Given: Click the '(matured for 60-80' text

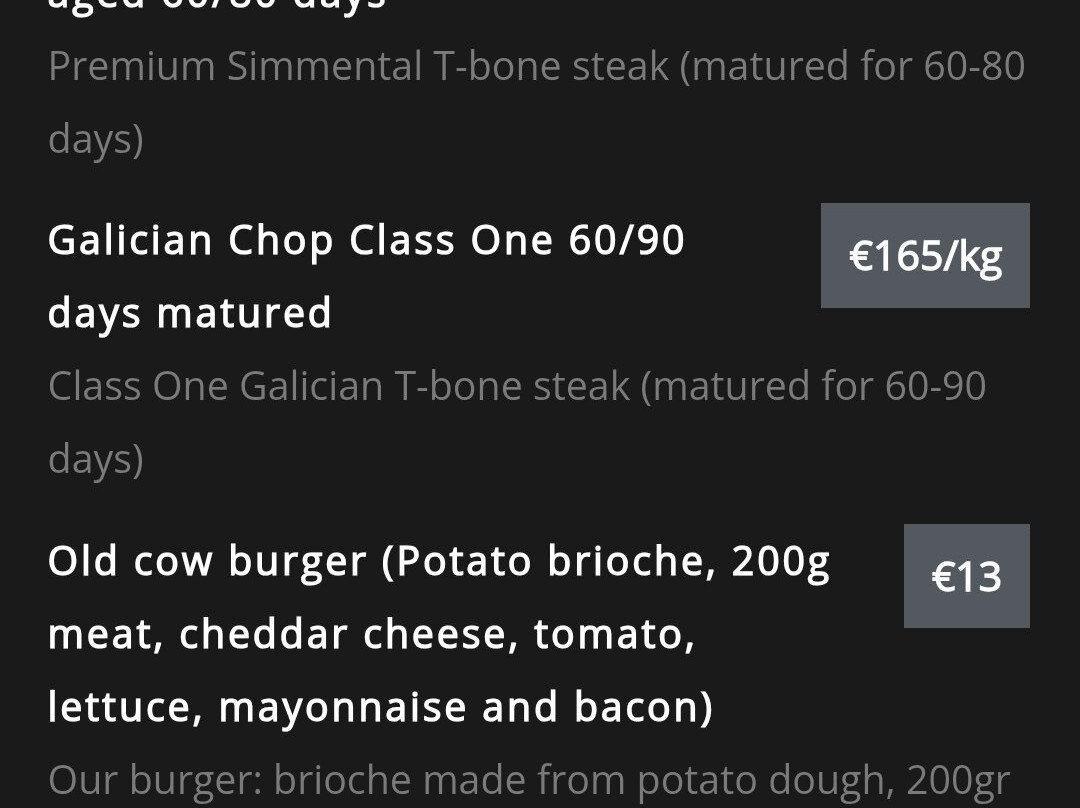Looking at the screenshot, I should coord(853,67).
